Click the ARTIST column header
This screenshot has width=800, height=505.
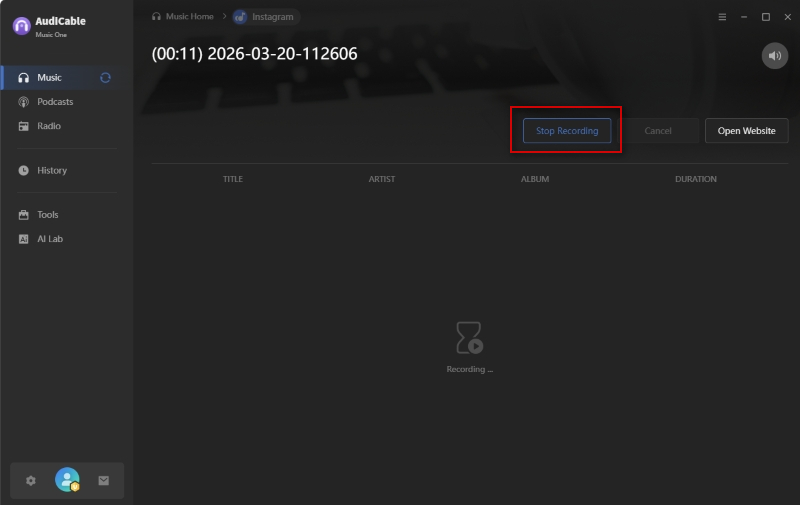[382, 179]
